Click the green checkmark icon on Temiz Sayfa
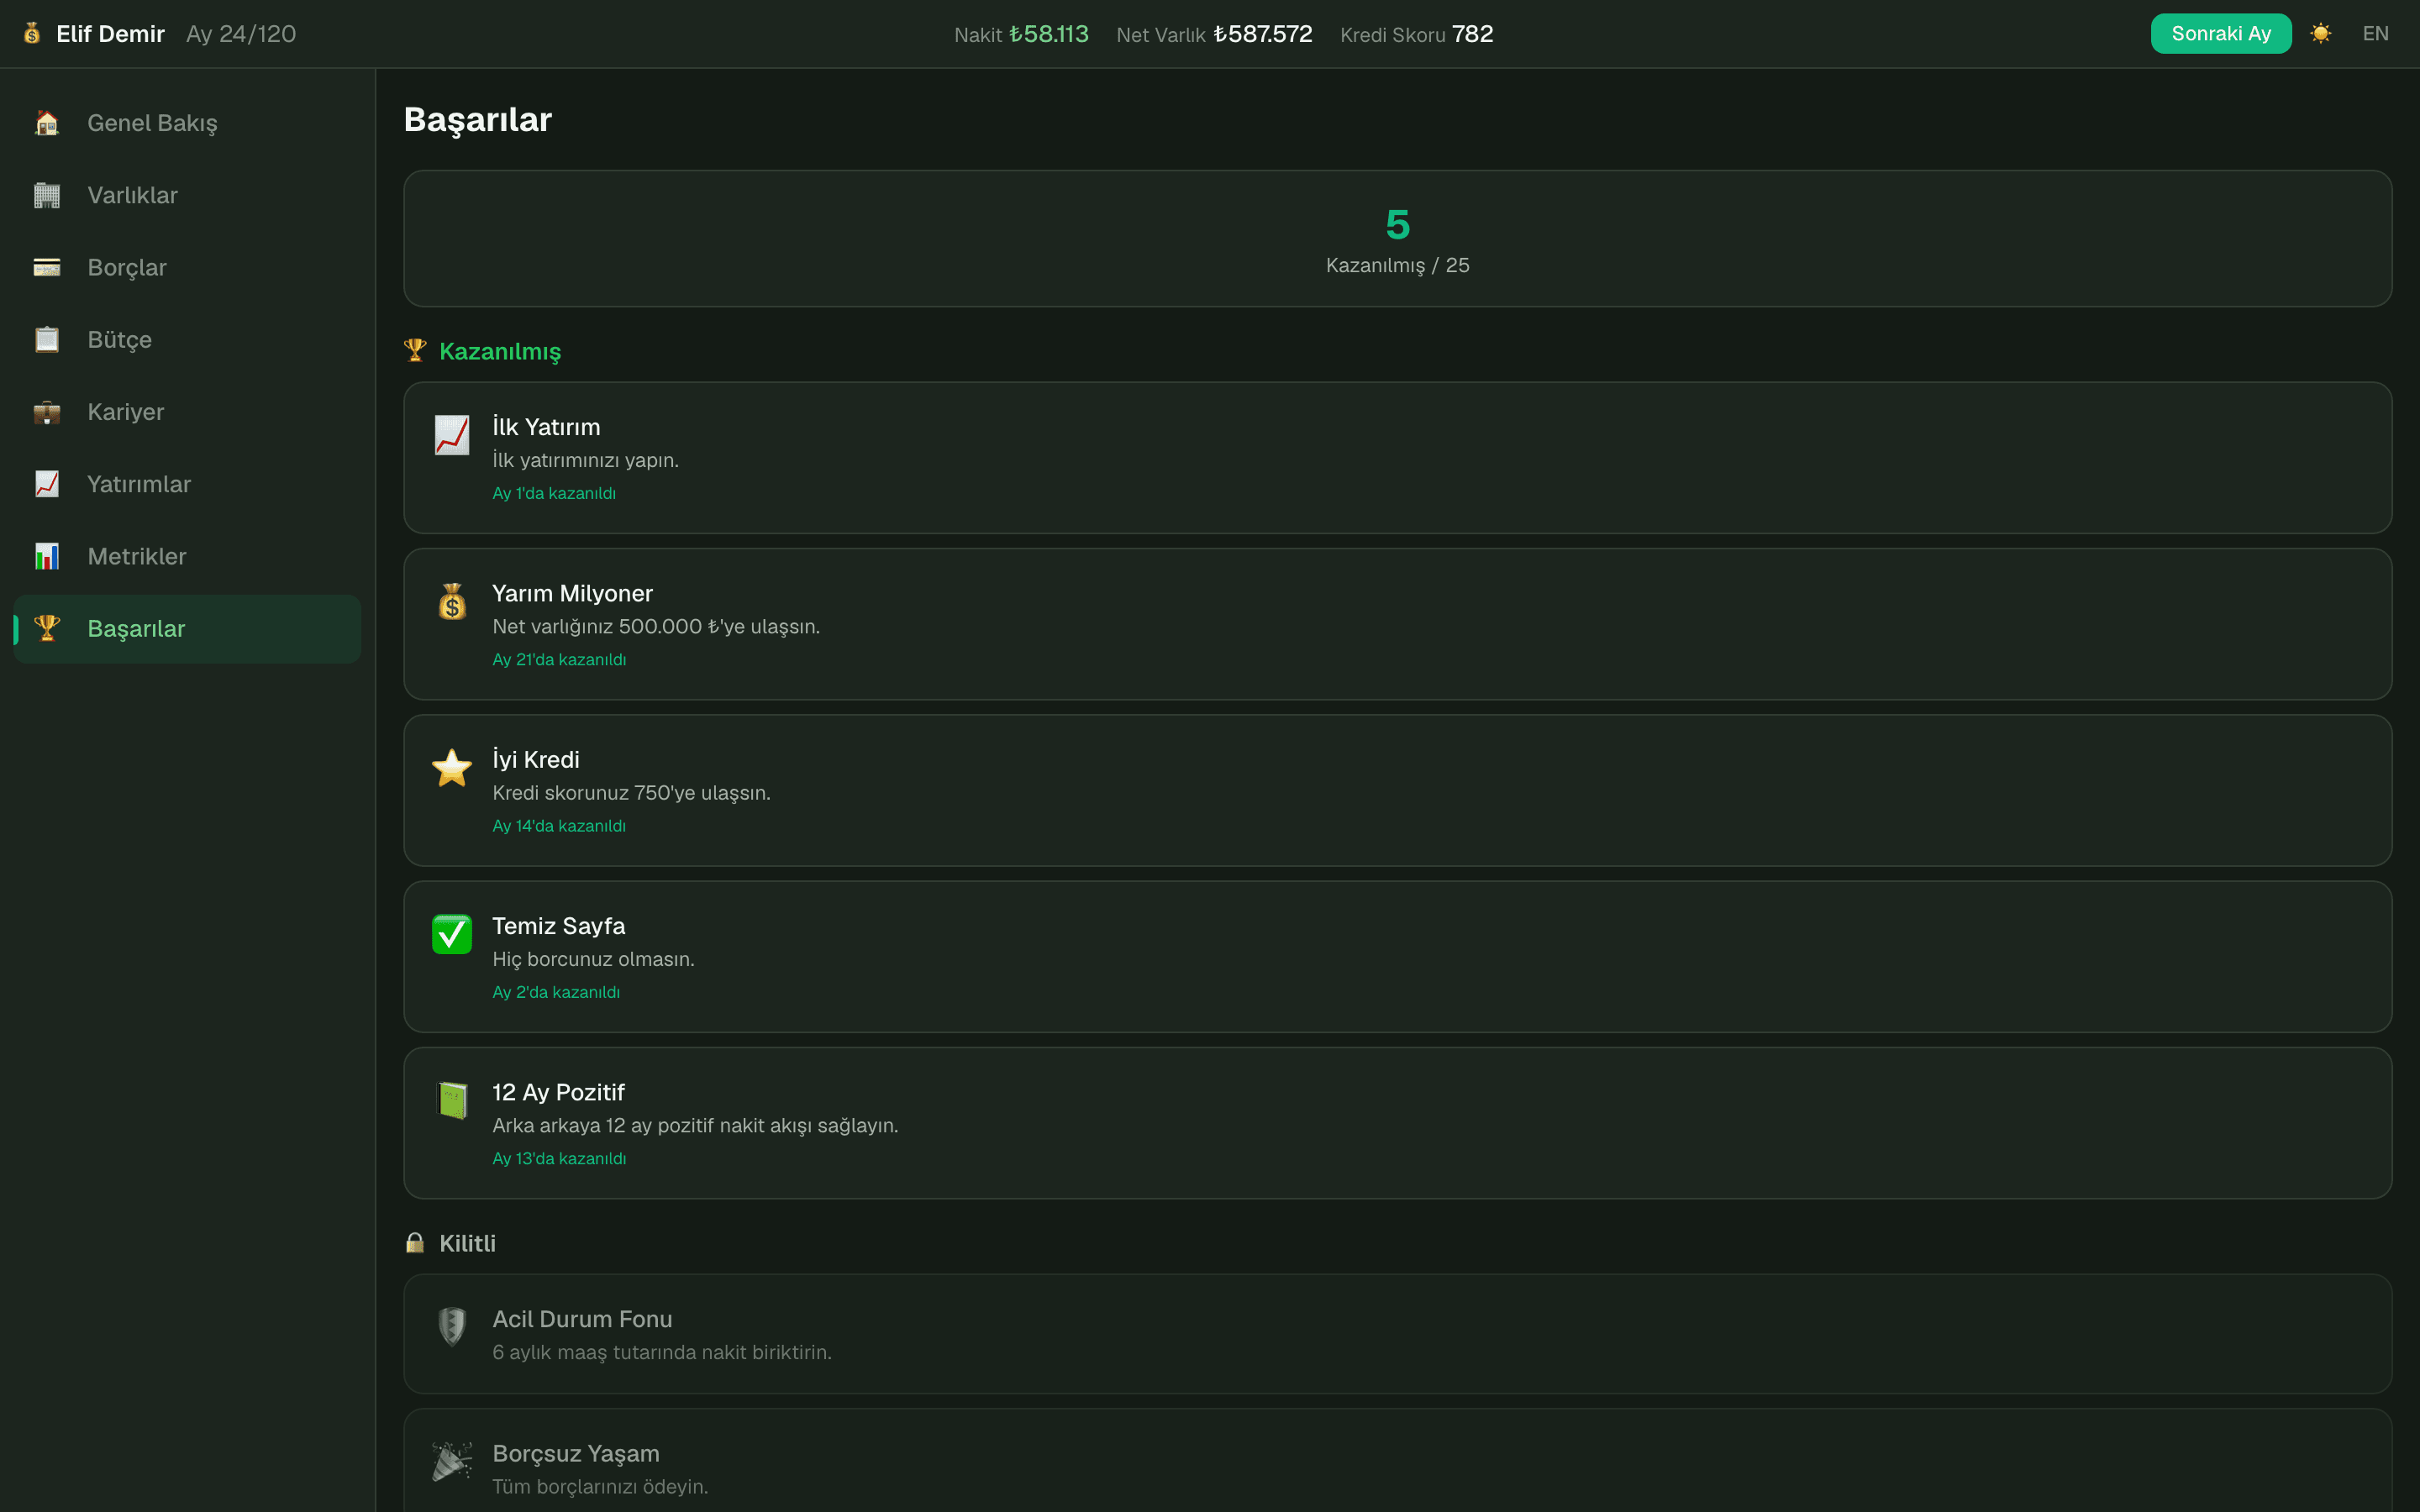Screen dimensions: 2420x1512 click(x=452, y=934)
